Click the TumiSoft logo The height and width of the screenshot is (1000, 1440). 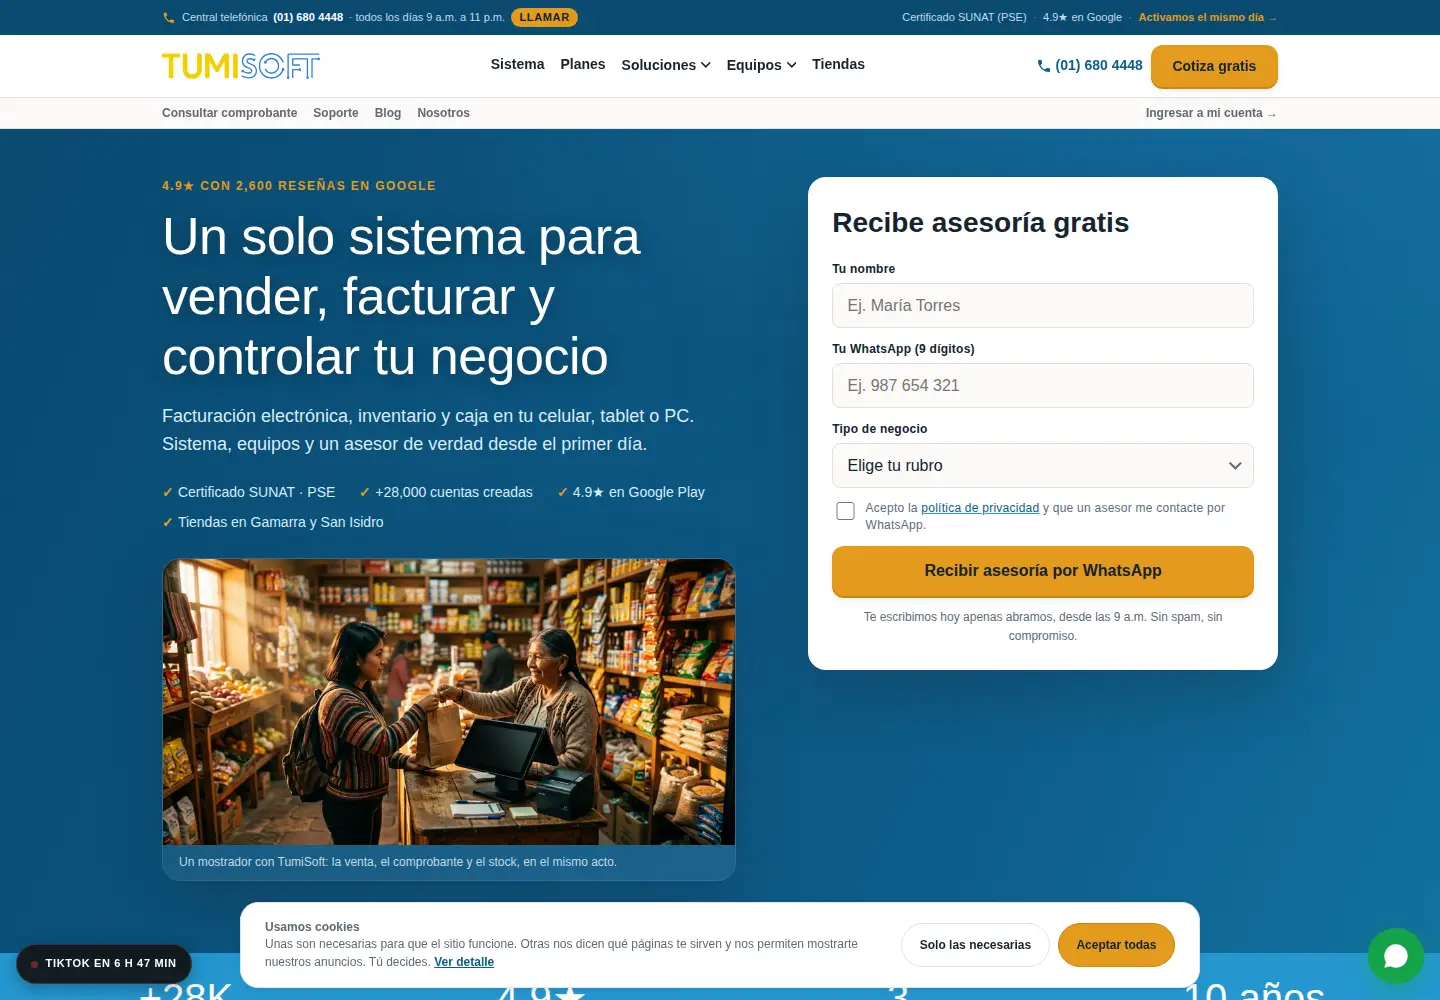click(x=241, y=66)
